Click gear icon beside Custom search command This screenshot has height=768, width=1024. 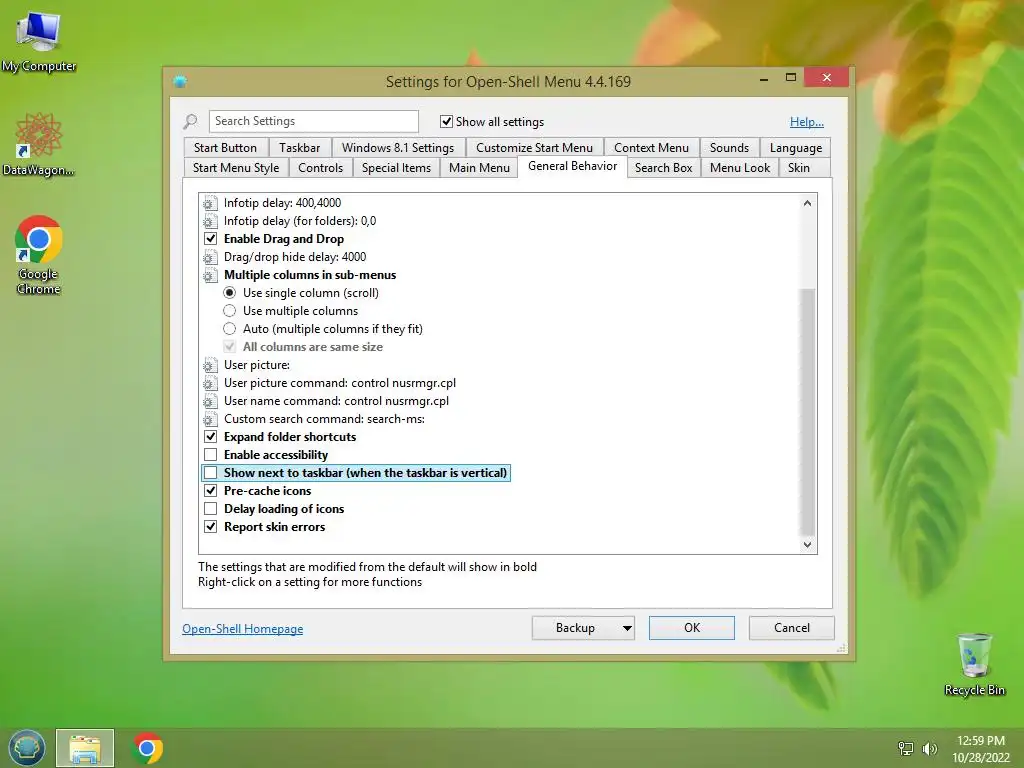coord(210,419)
